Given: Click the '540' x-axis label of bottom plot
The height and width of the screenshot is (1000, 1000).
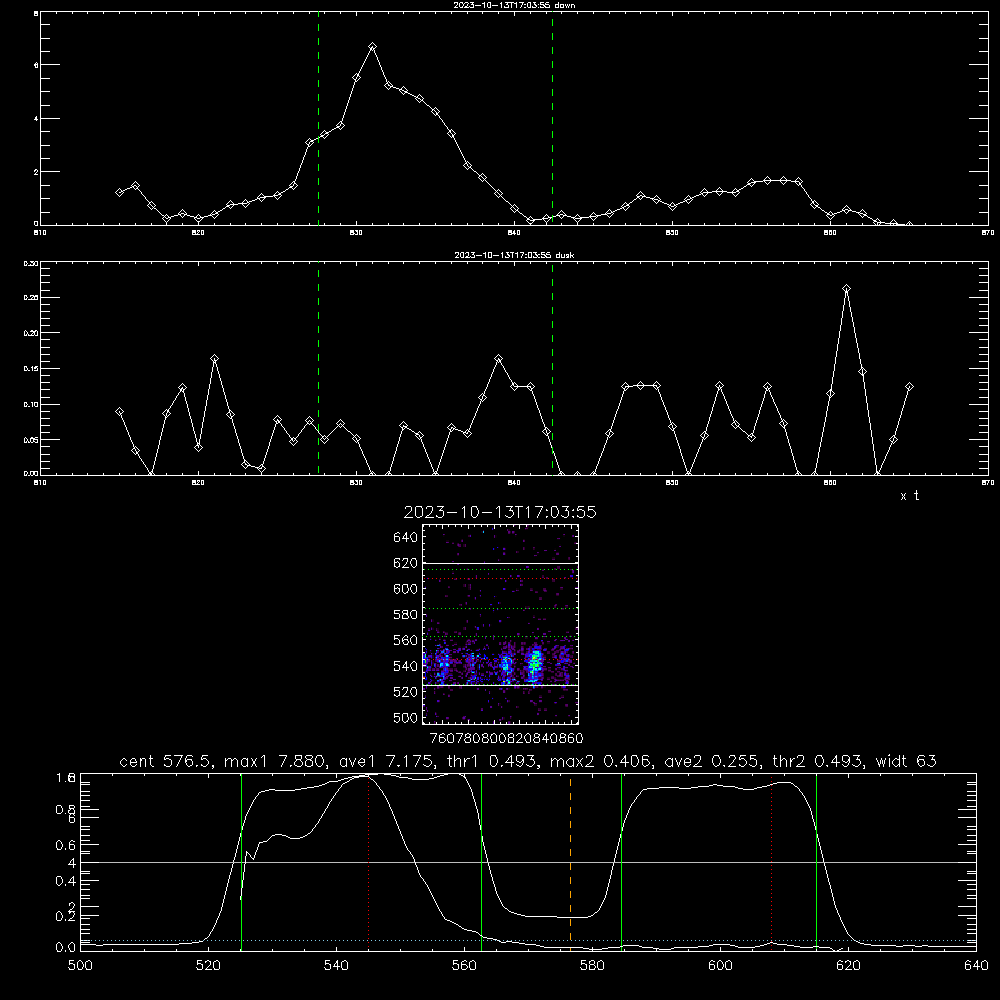Looking at the screenshot, I should 336,966.
